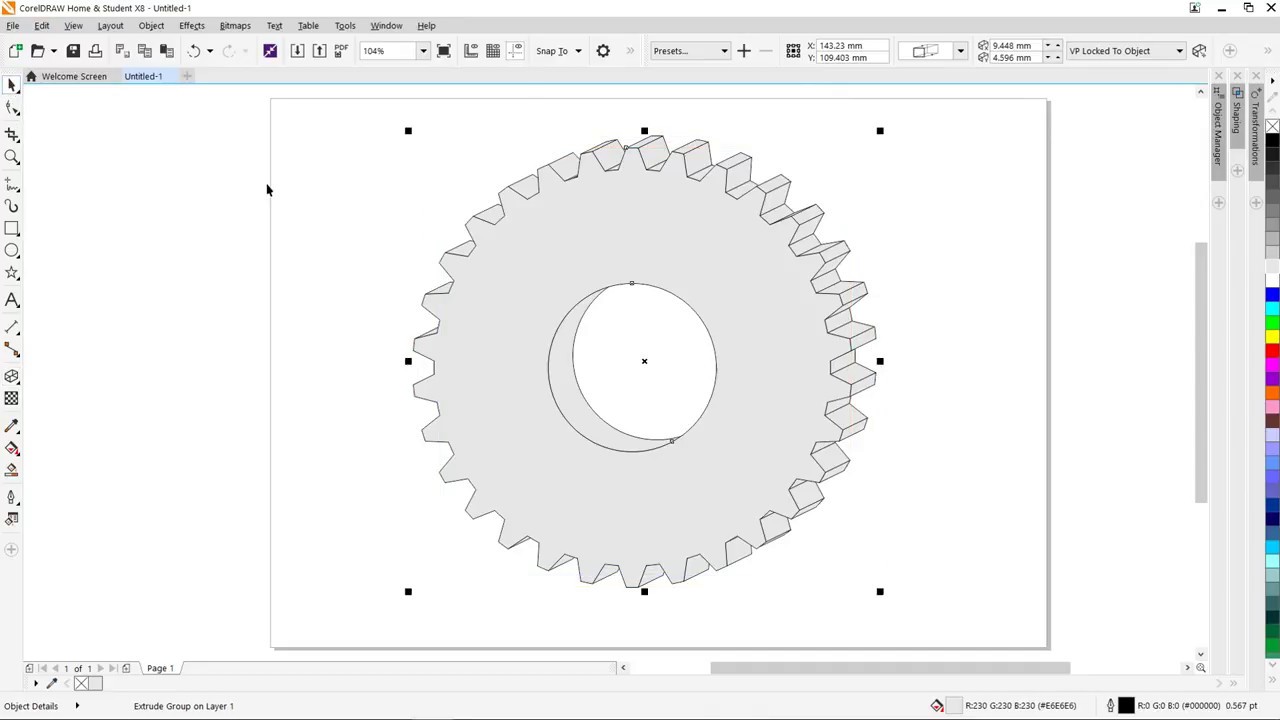Click the Full-screen preview icon

[x=444, y=51]
